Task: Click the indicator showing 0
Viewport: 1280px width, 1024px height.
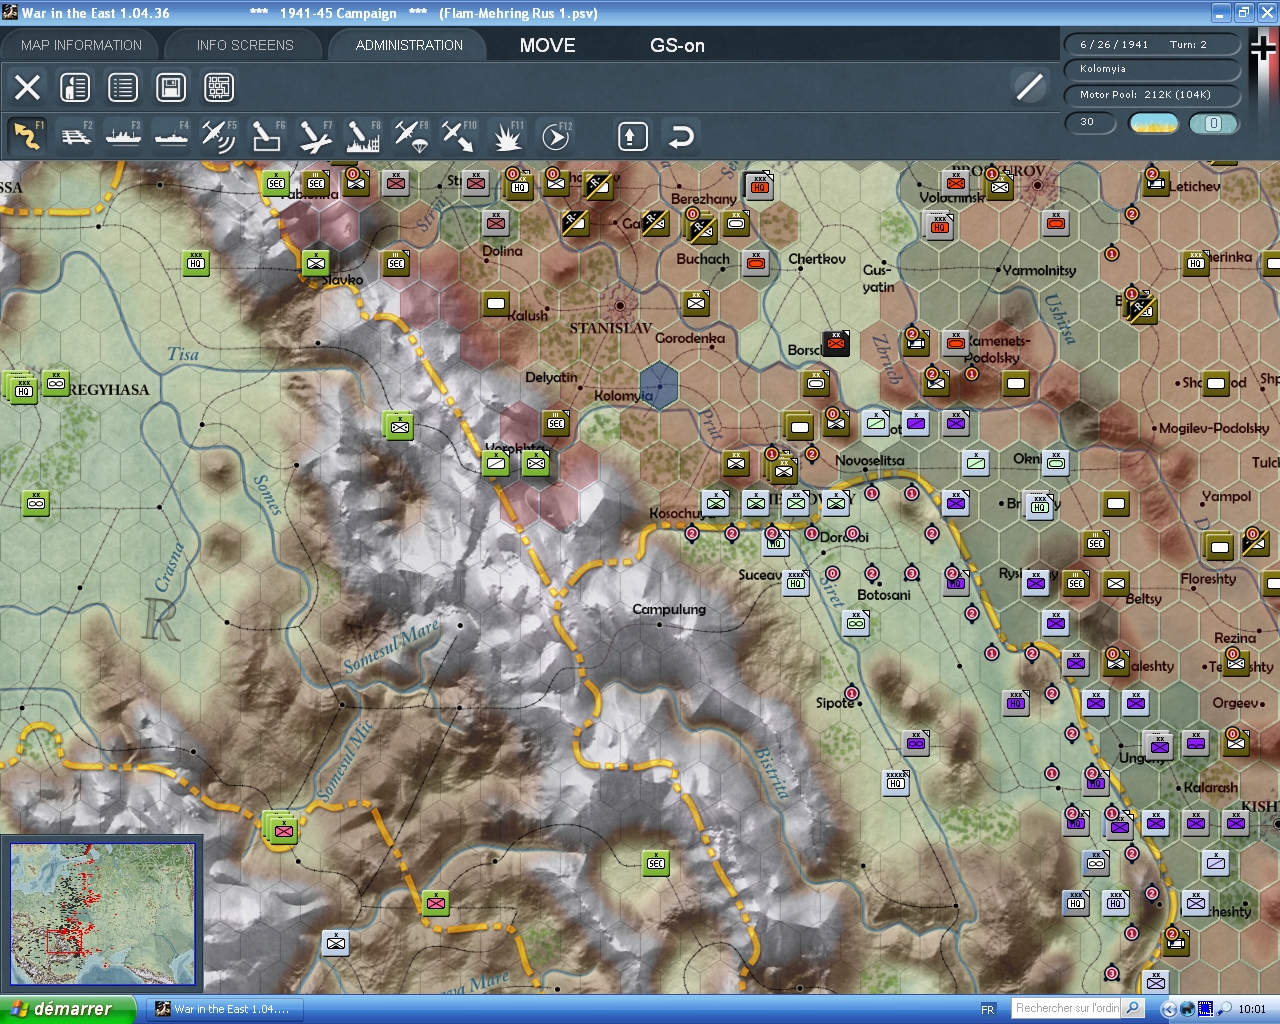Action: (1213, 123)
